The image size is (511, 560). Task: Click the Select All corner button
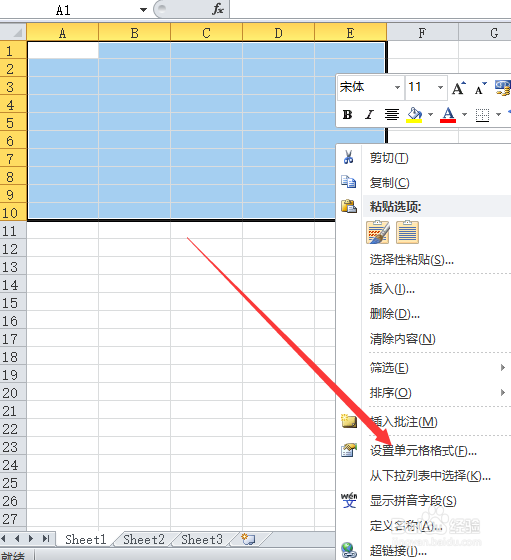13,33
